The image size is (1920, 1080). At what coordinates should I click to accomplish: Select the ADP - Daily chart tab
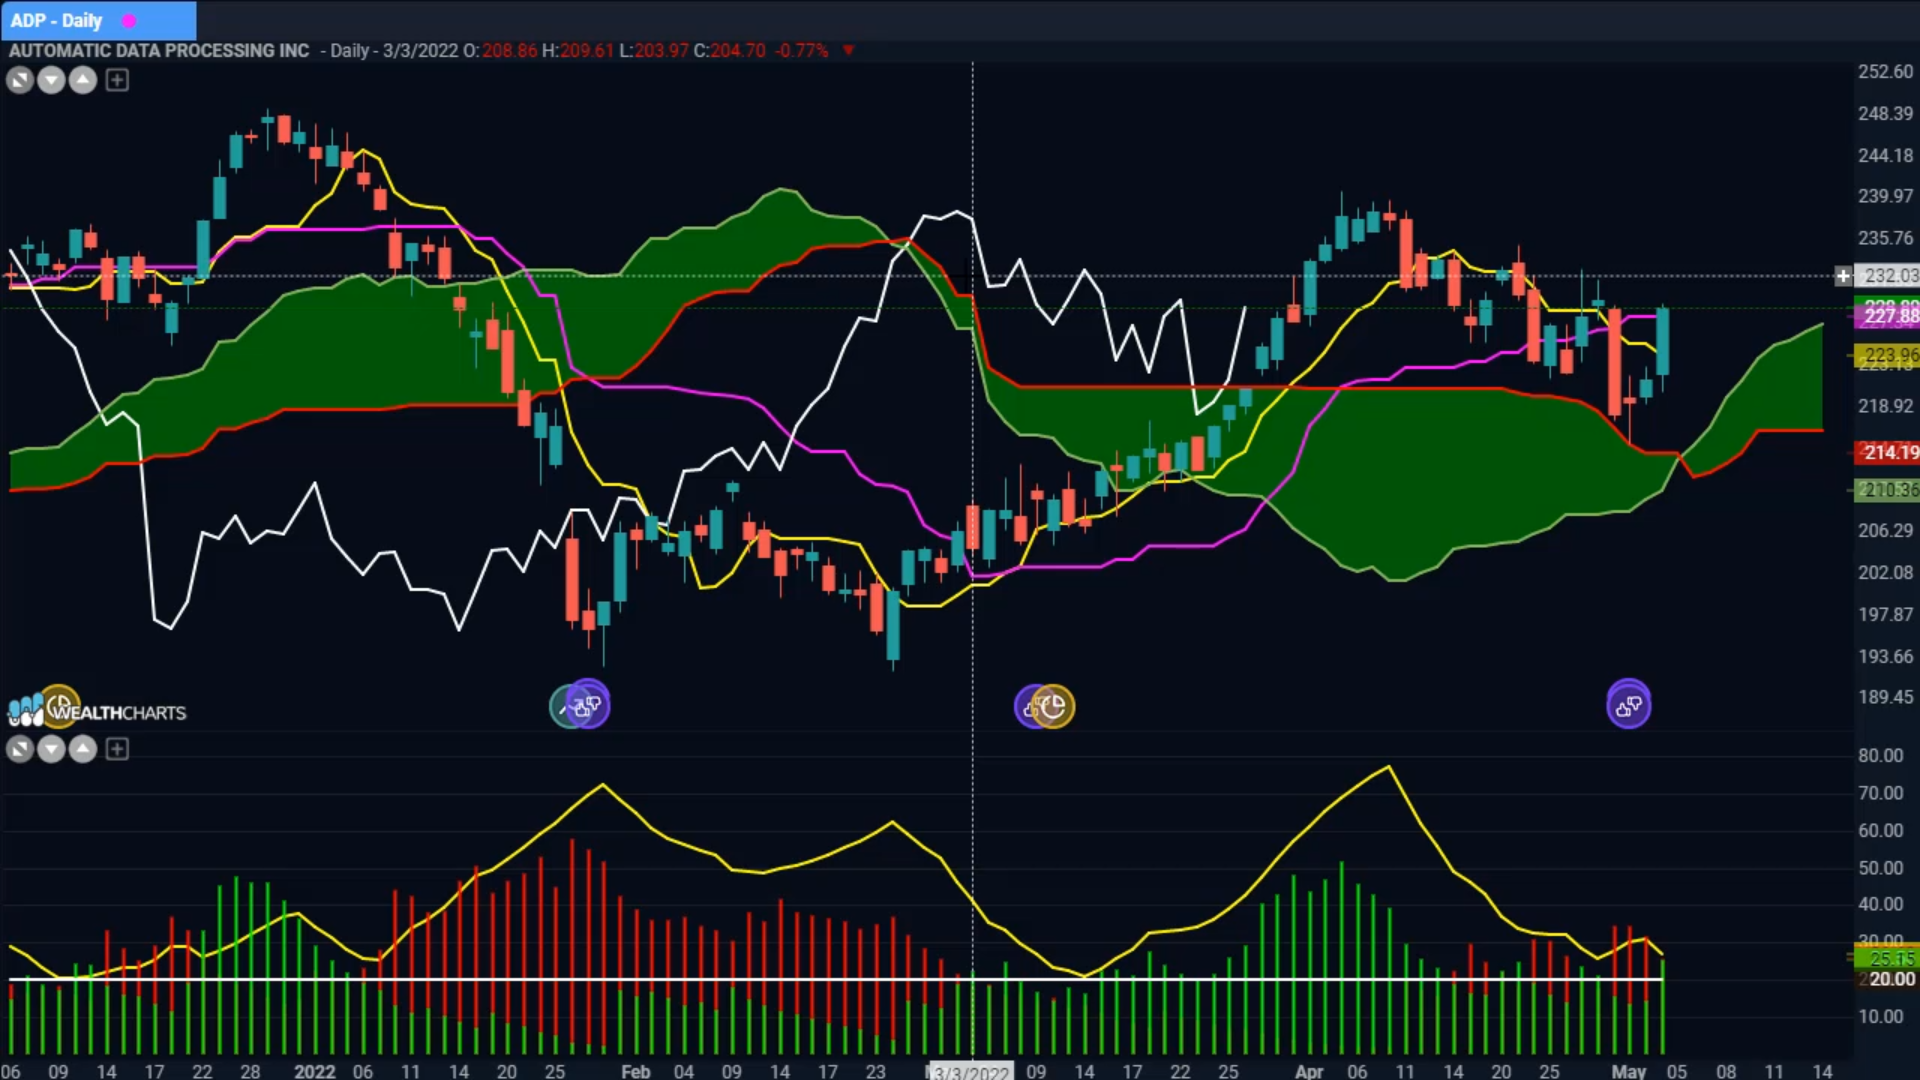coord(98,20)
